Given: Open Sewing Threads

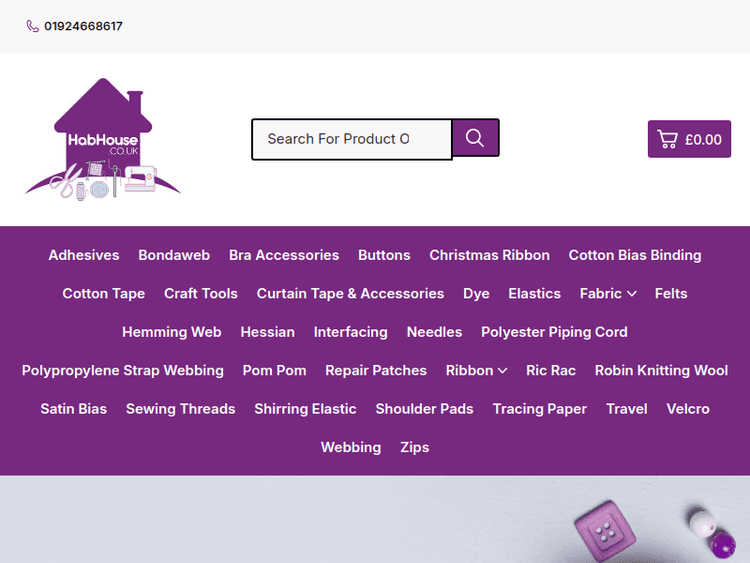Looking at the screenshot, I should point(180,408).
